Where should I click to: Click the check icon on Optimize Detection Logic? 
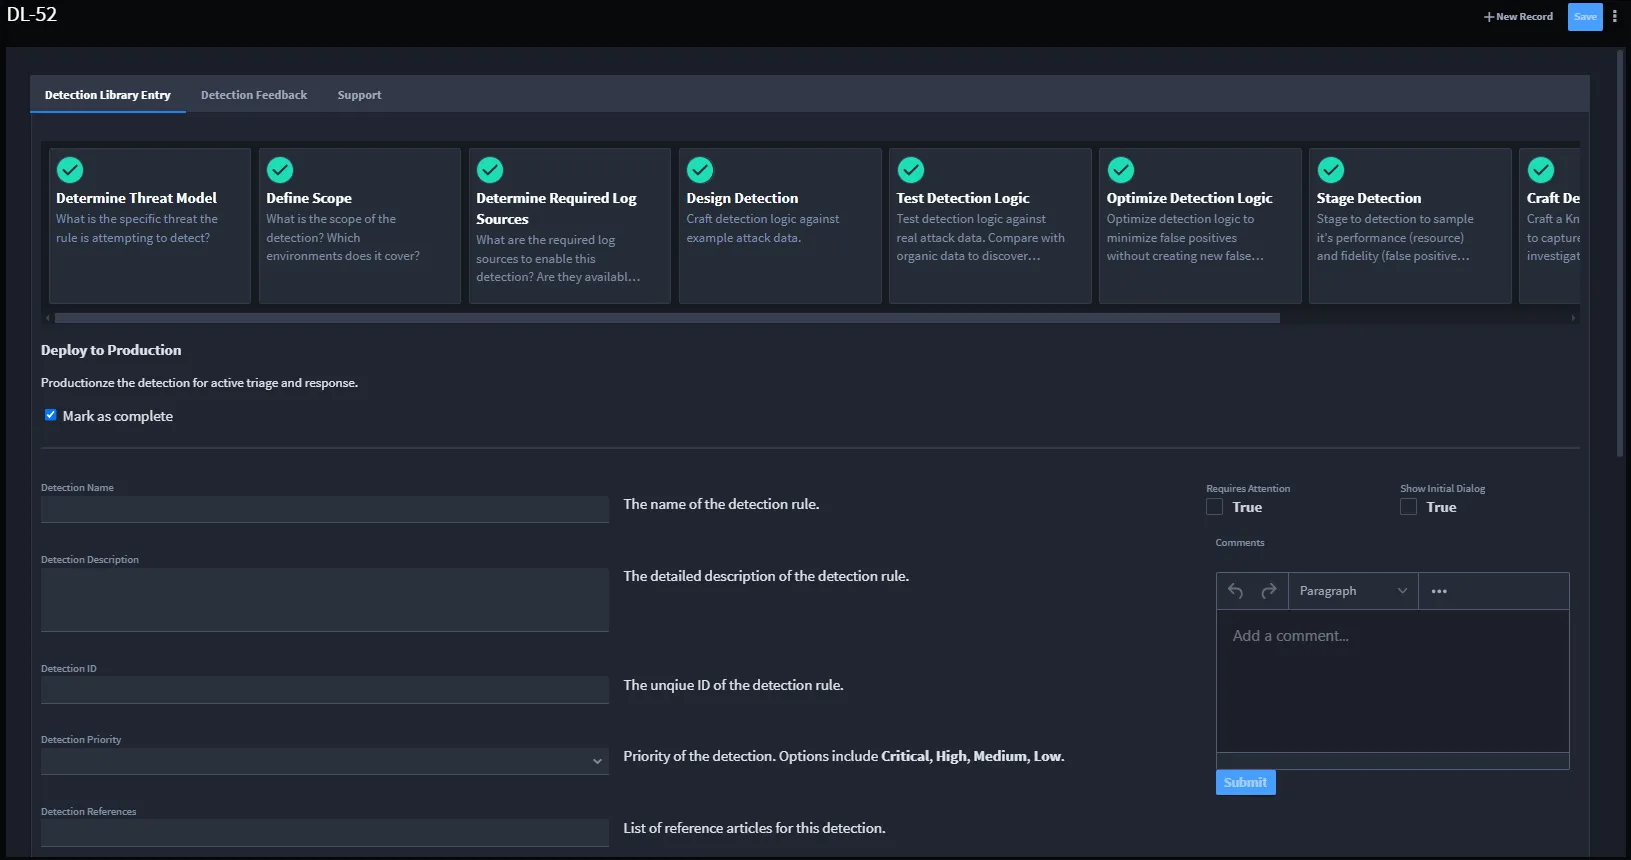pyautogui.click(x=1121, y=170)
